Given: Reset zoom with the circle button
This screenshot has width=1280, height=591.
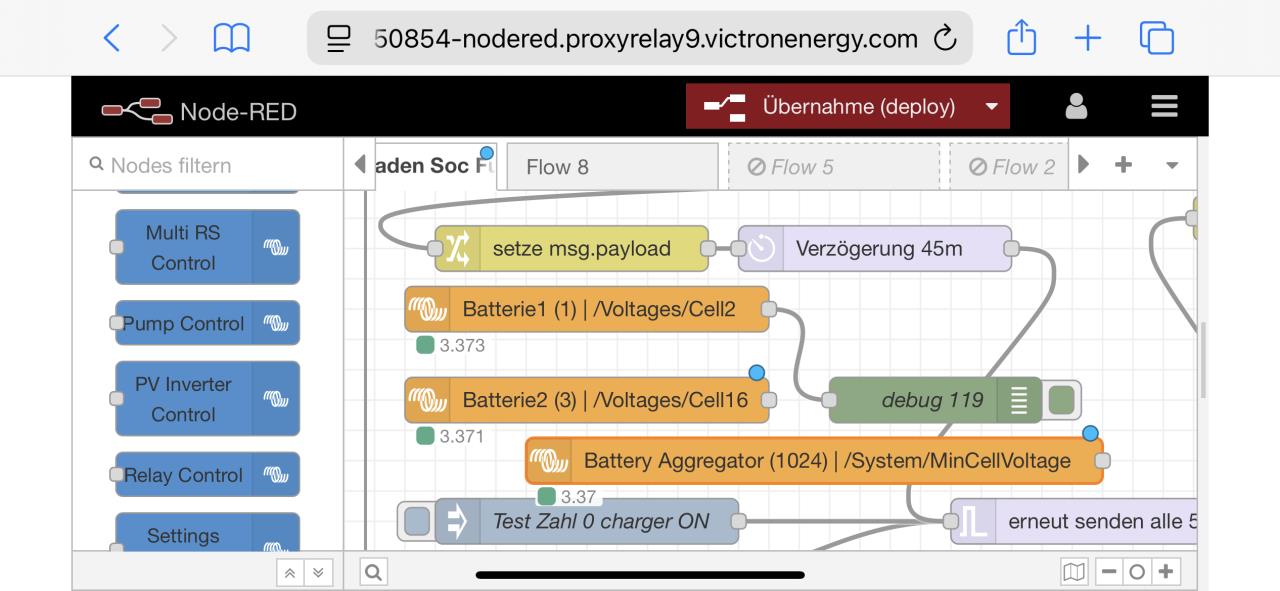Looking at the screenshot, I should 1136,572.
